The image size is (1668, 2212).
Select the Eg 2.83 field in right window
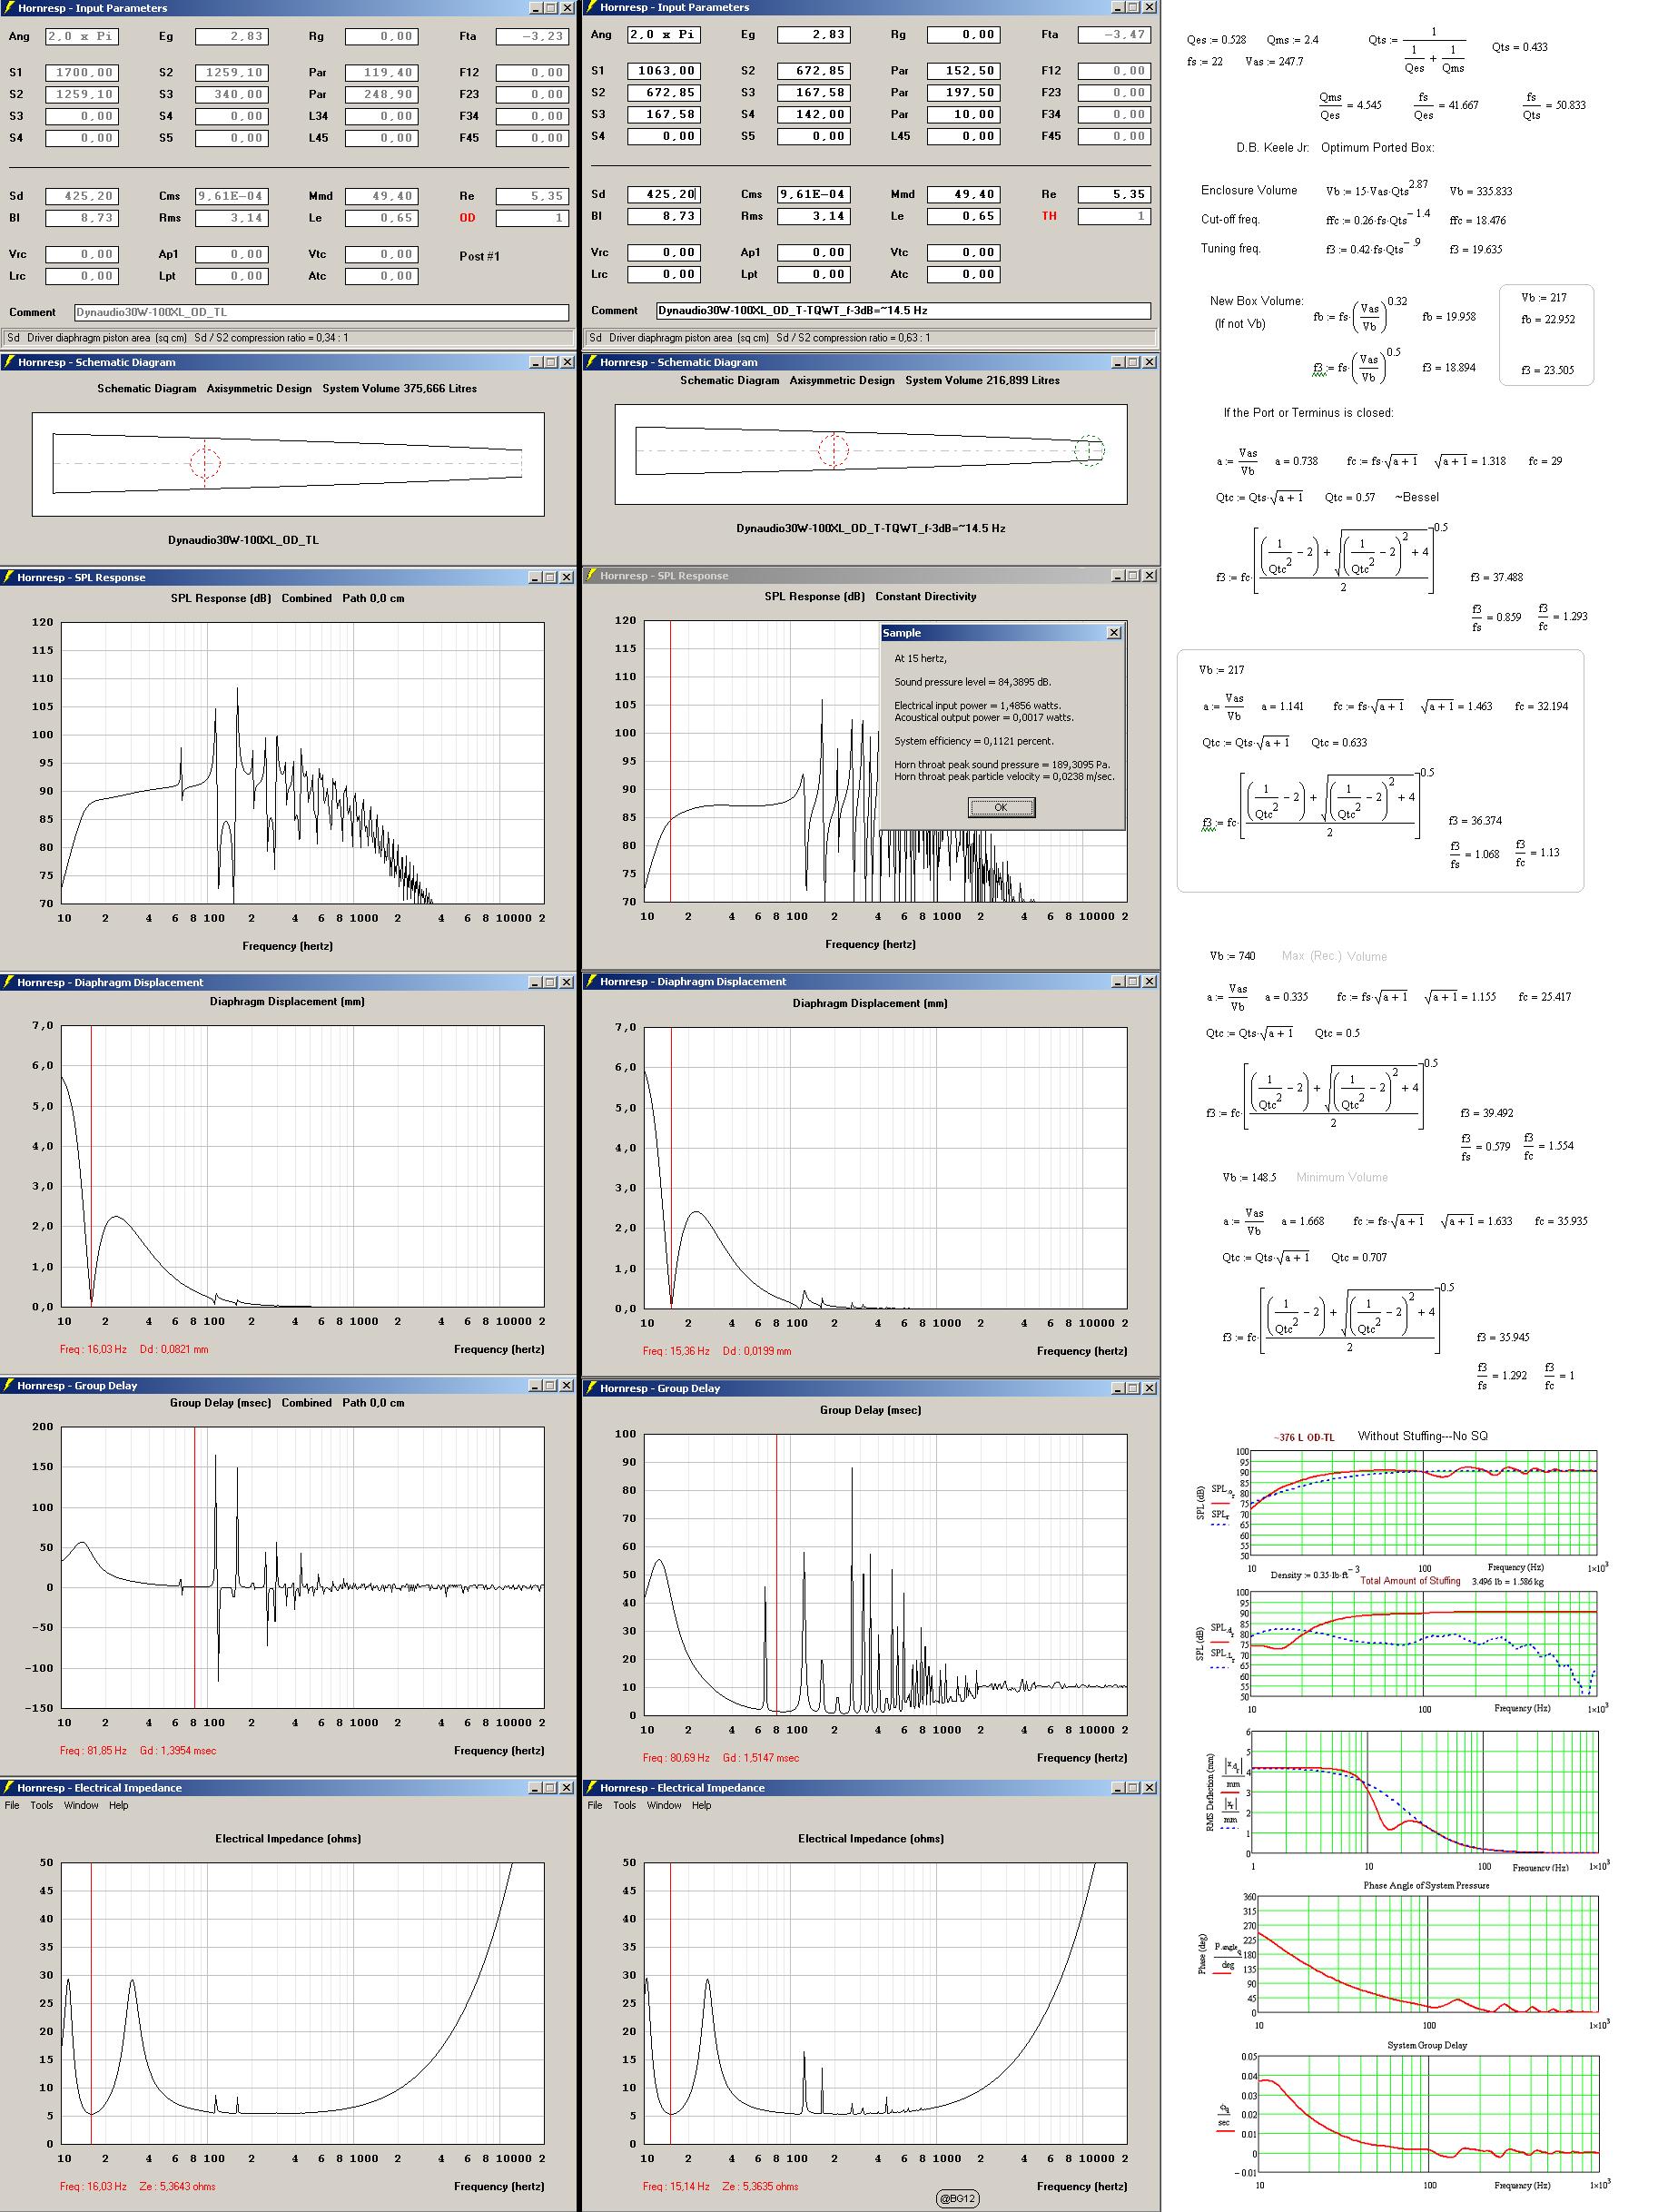814,34
